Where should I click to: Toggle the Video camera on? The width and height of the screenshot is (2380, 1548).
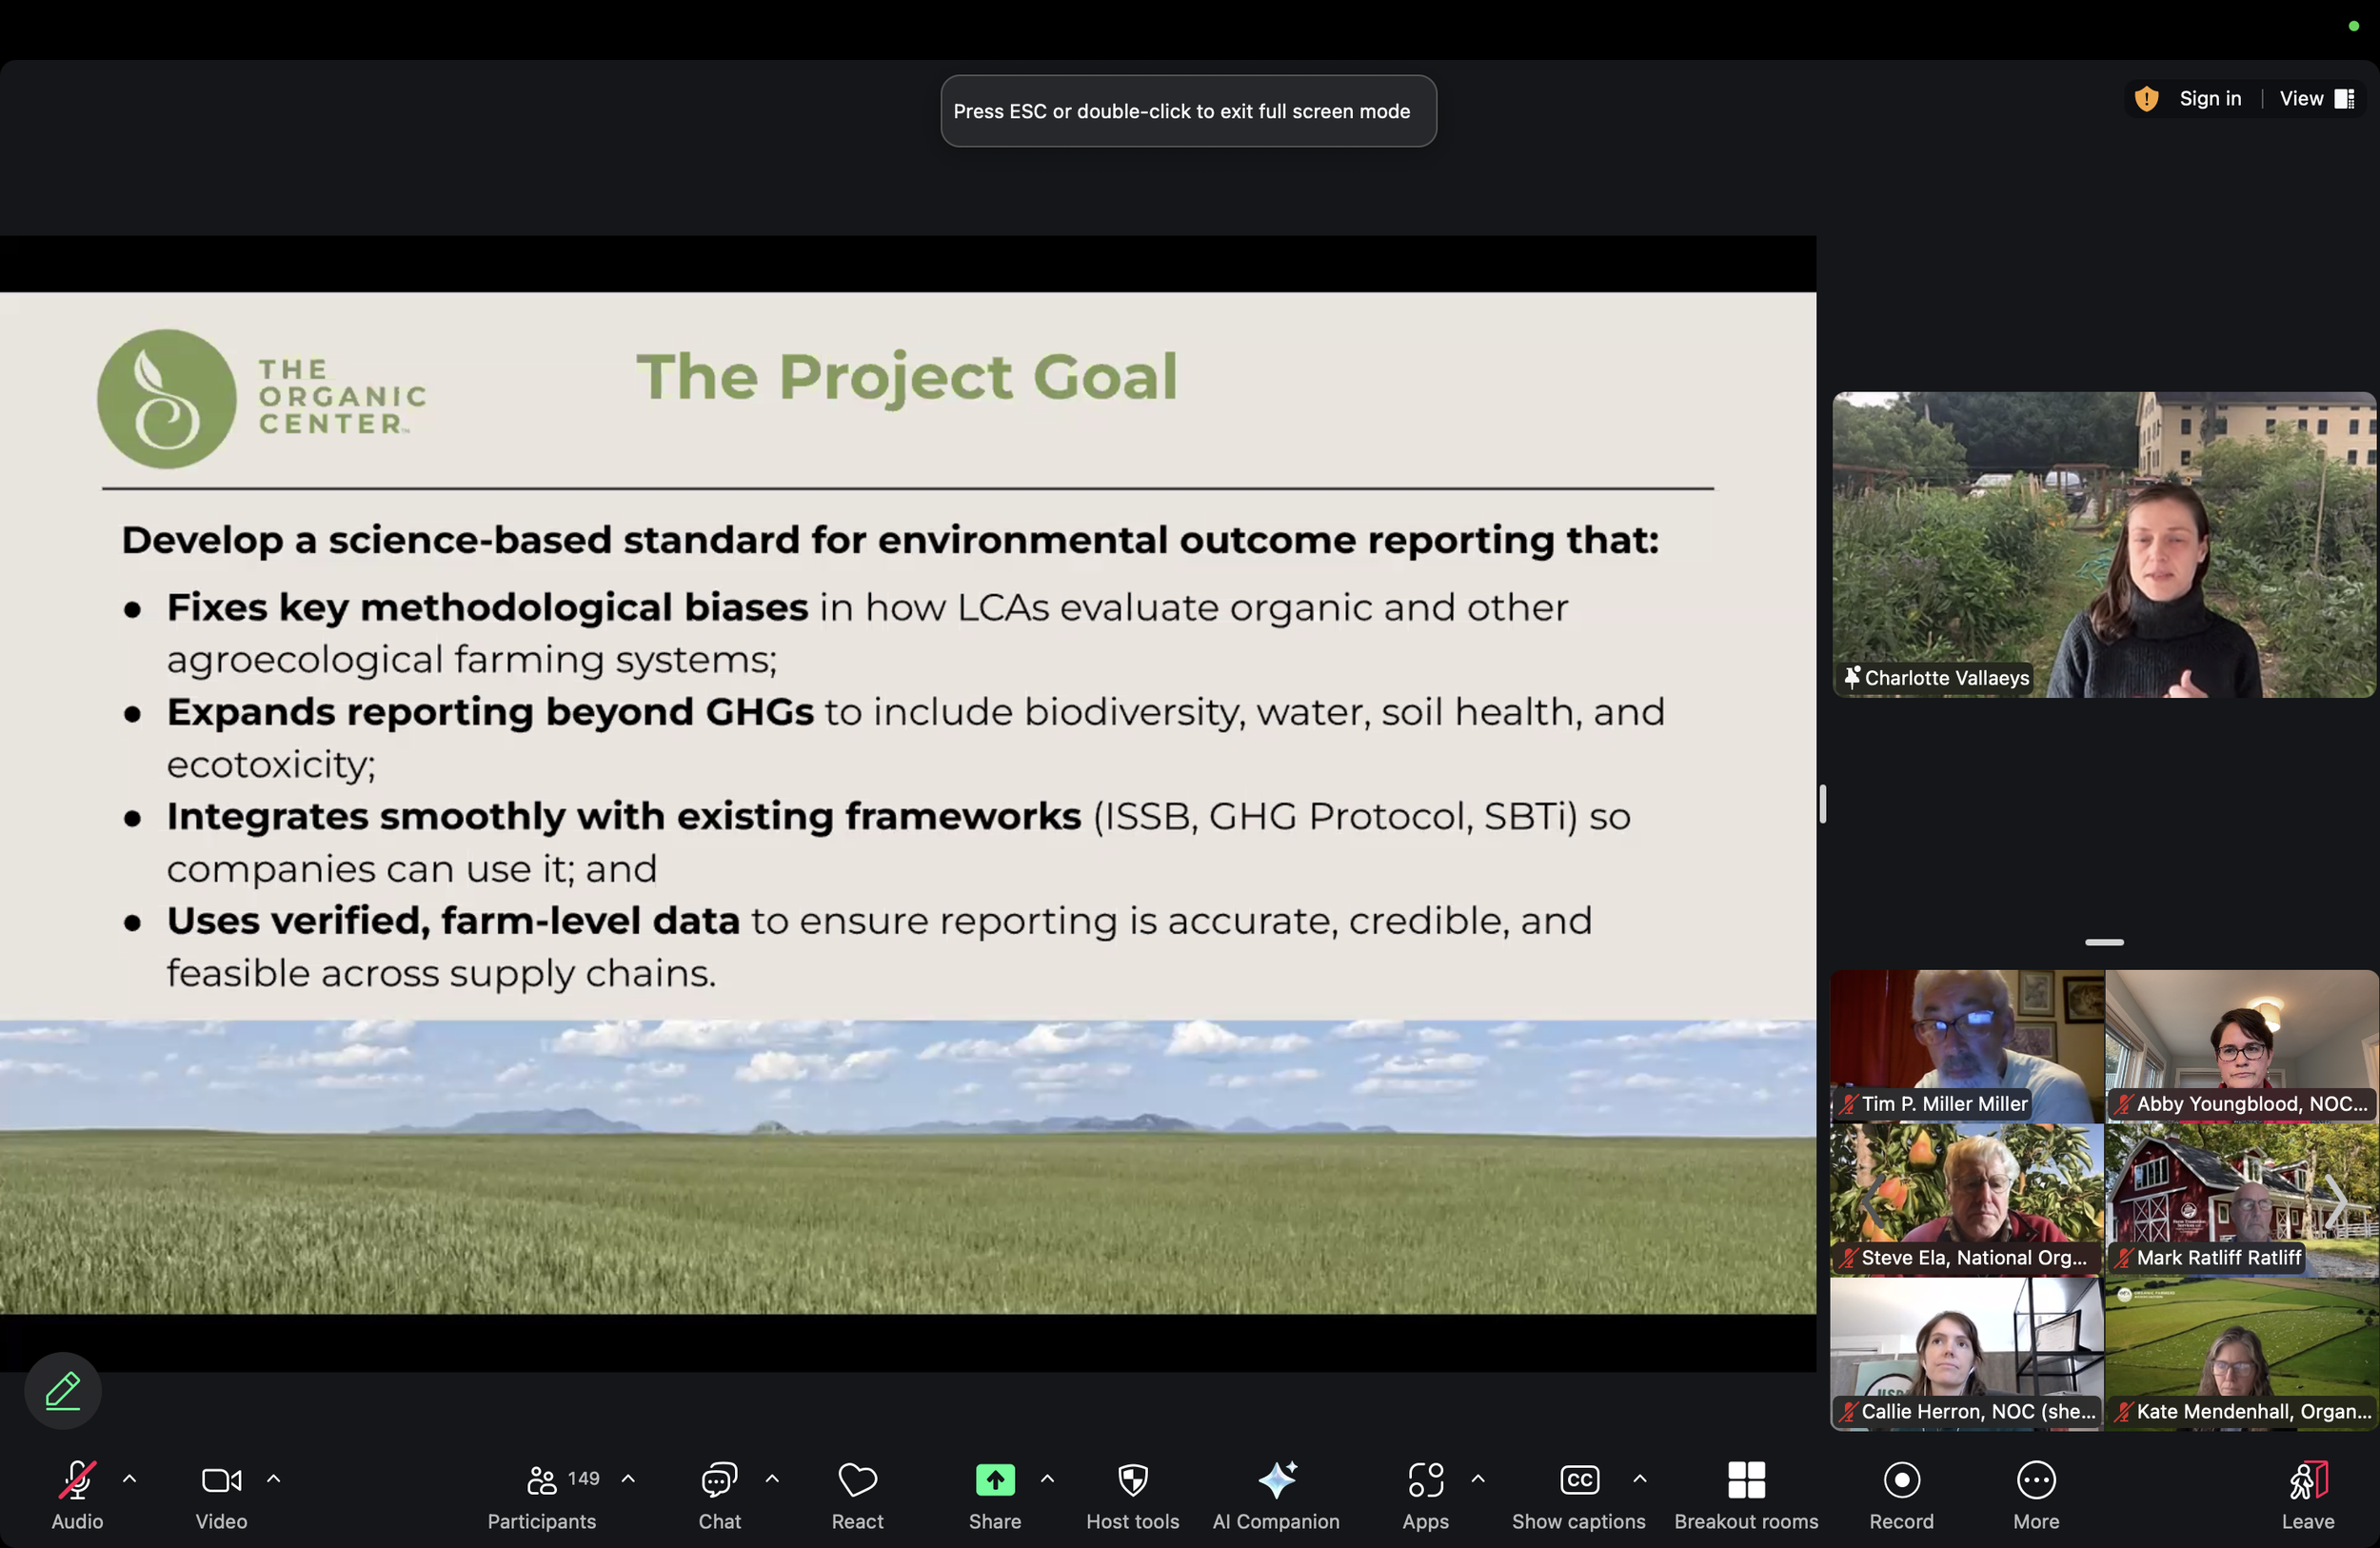[221, 1480]
